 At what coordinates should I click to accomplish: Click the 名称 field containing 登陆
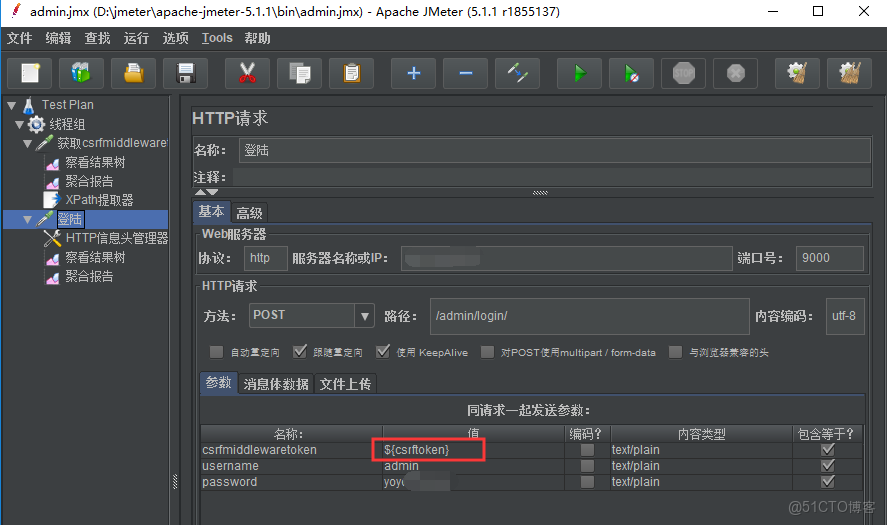554,150
